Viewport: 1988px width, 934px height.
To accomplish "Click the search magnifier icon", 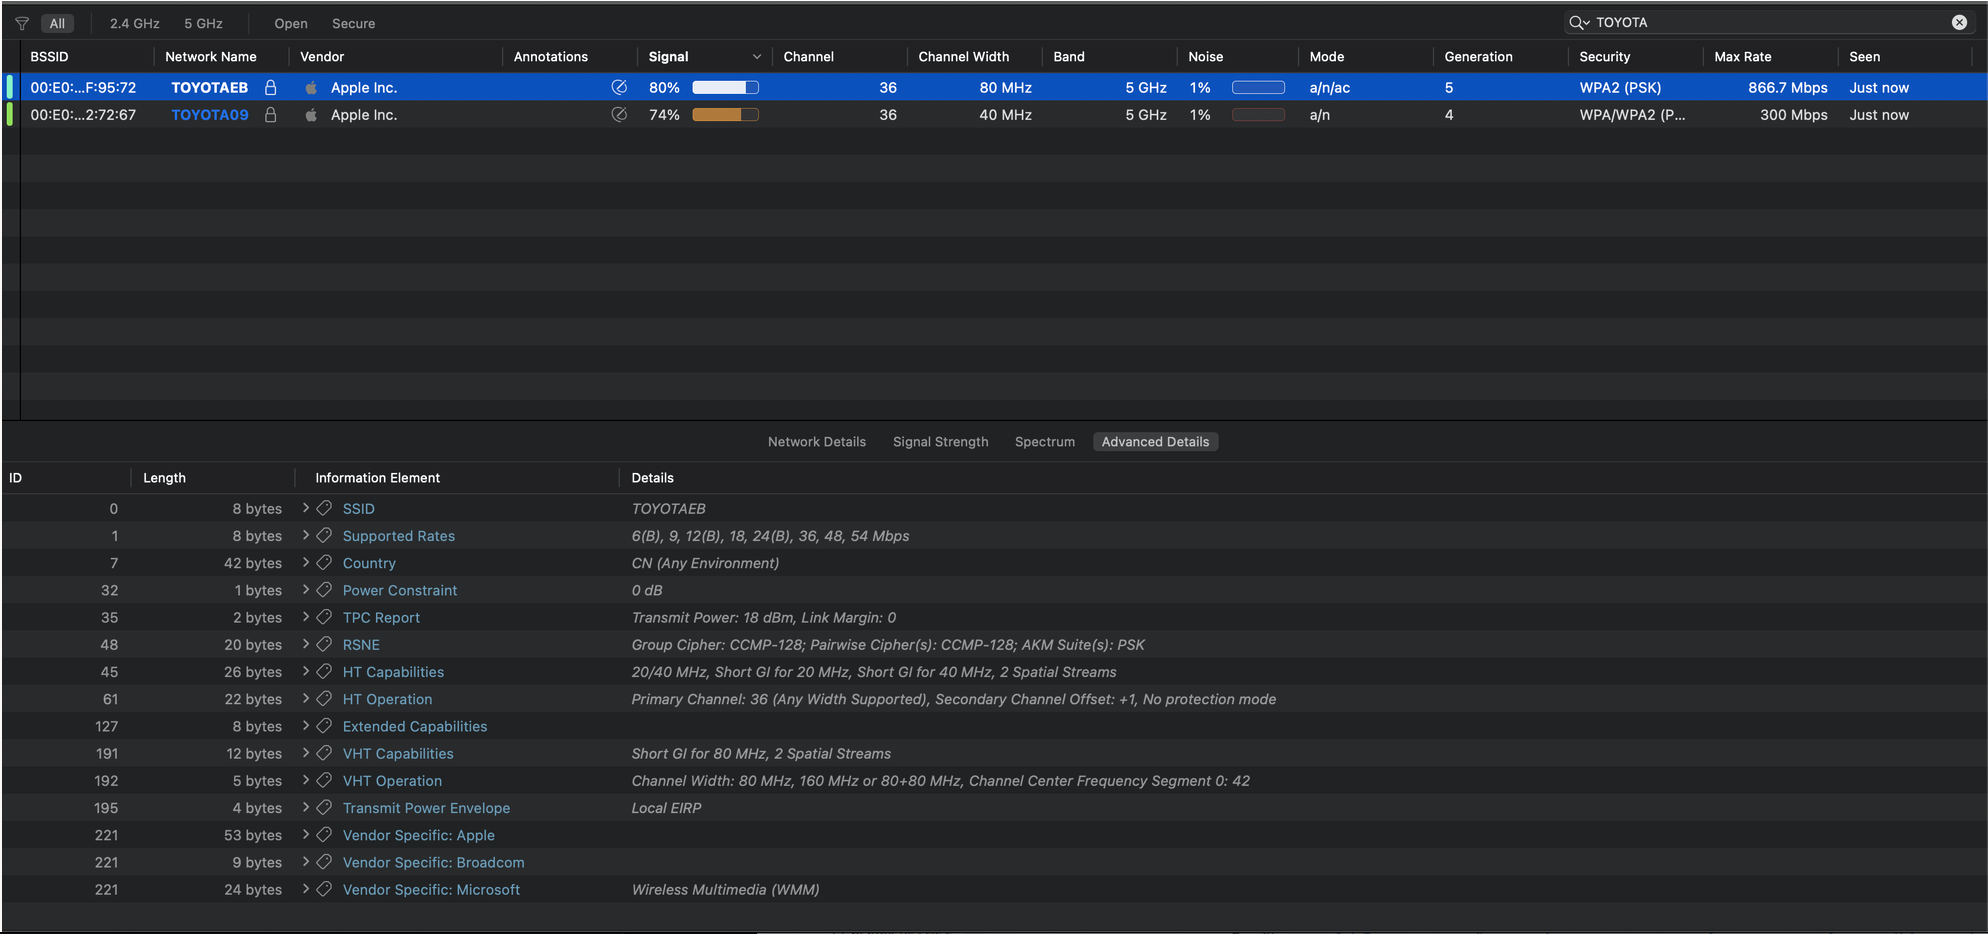I will point(1578,22).
